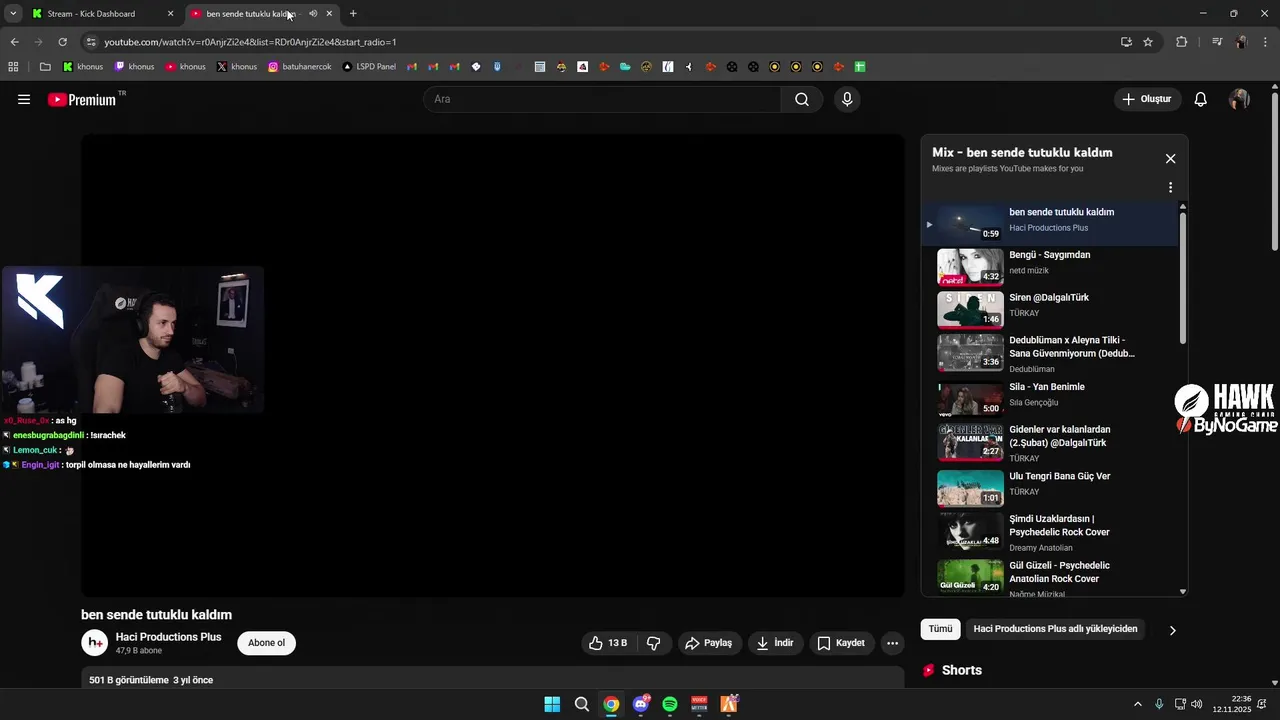Open Windows Start menu

tap(552, 704)
